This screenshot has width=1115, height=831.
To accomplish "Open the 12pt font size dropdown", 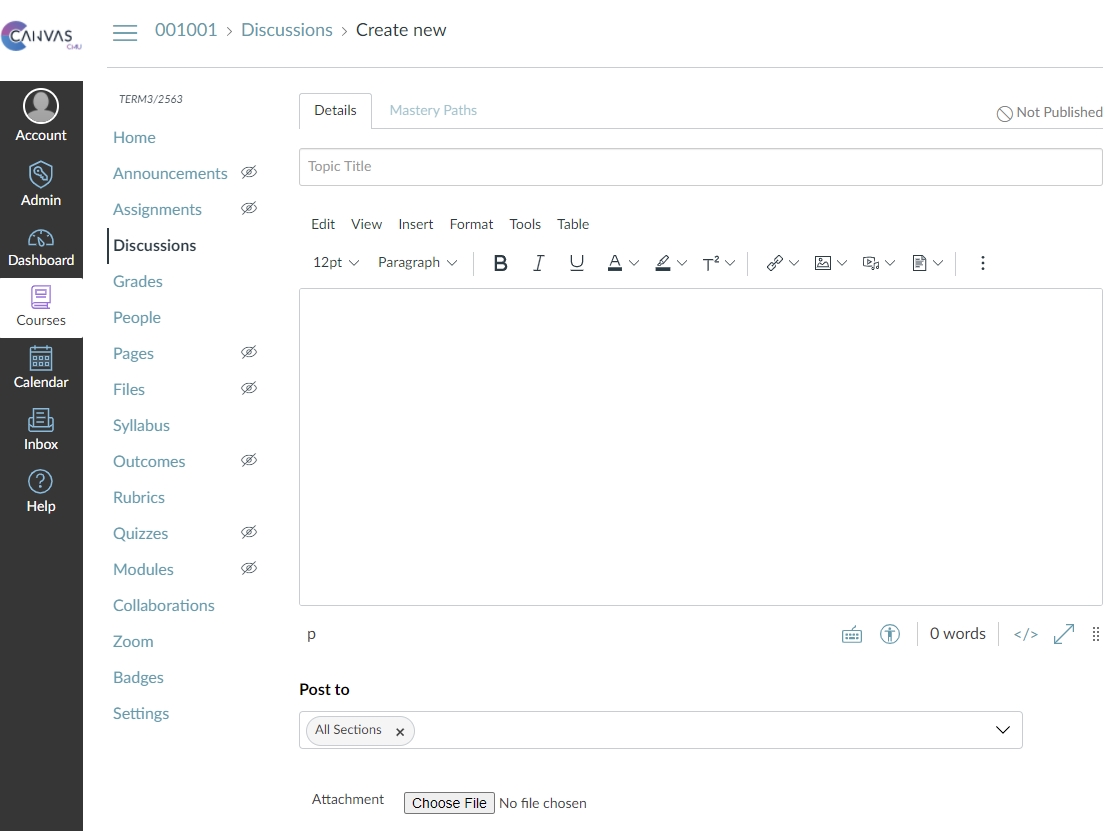I will (335, 263).
